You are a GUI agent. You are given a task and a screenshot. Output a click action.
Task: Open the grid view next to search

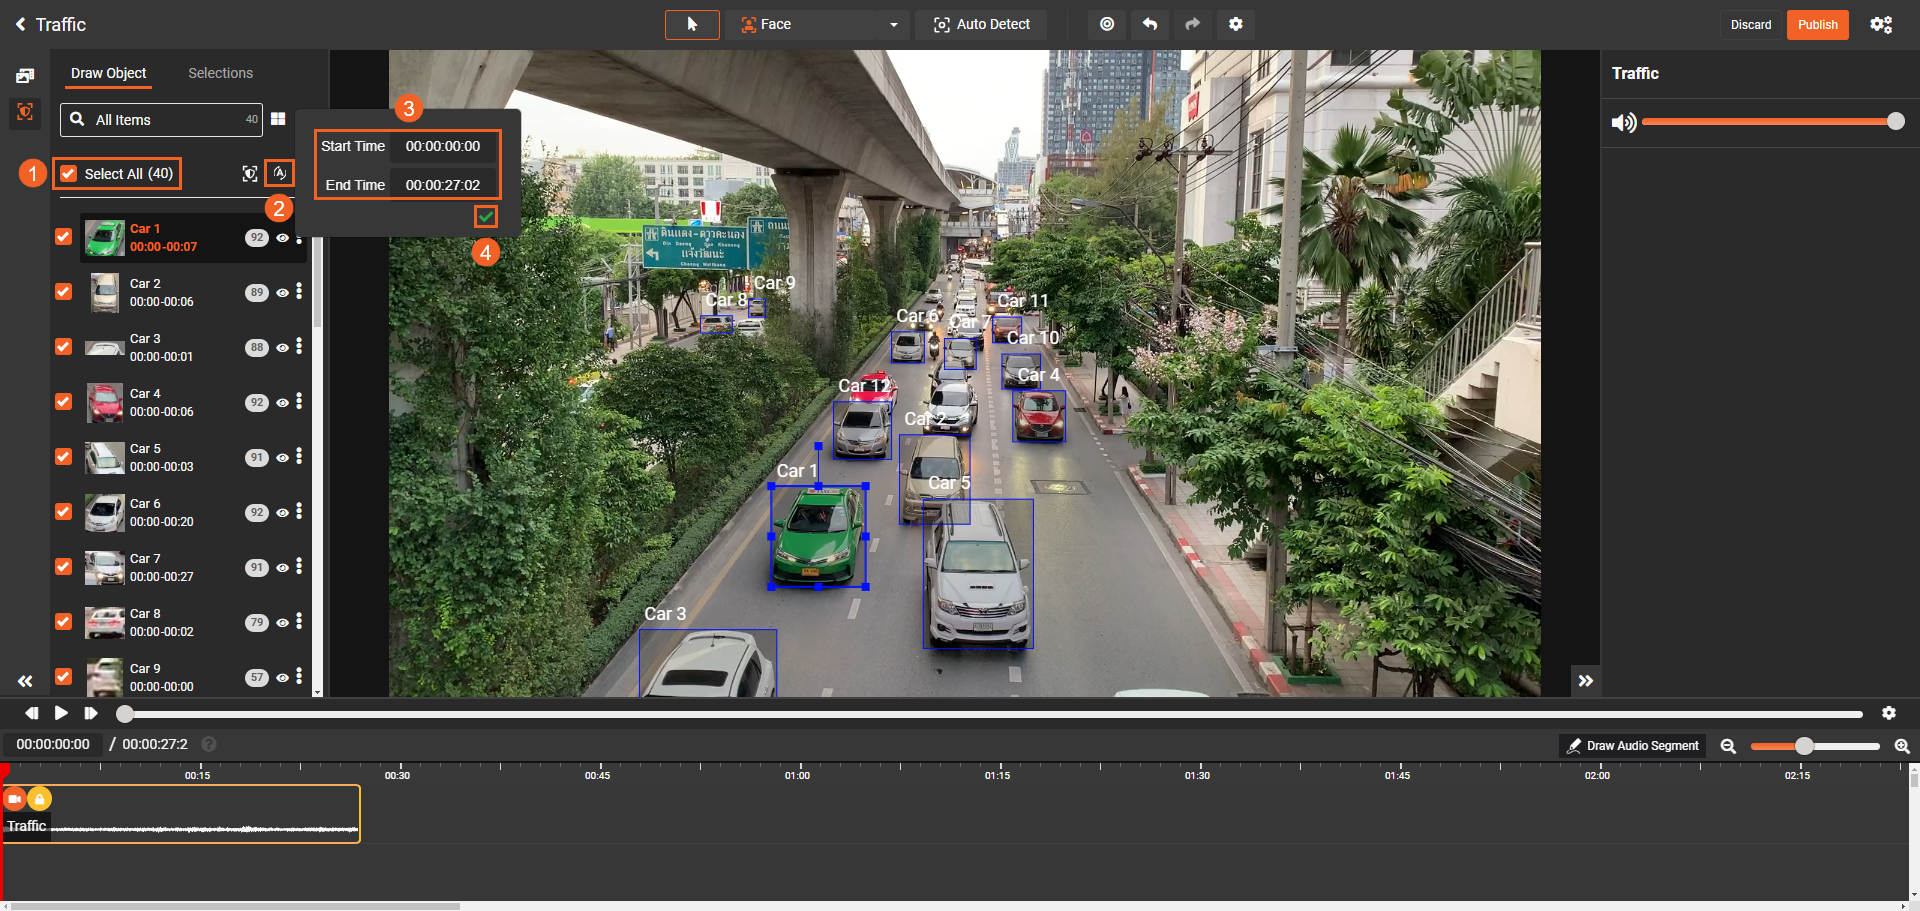point(278,119)
